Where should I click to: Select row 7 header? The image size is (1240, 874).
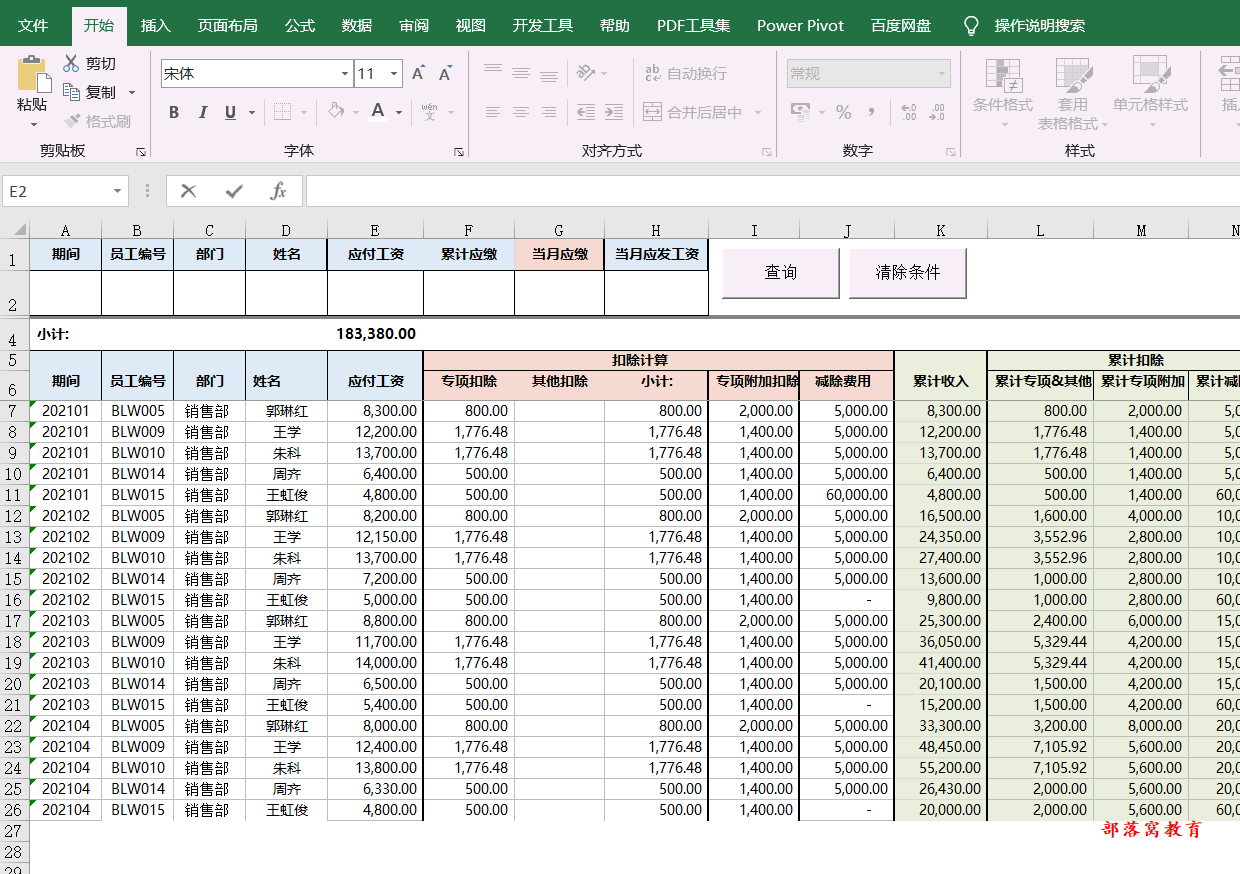[14, 411]
